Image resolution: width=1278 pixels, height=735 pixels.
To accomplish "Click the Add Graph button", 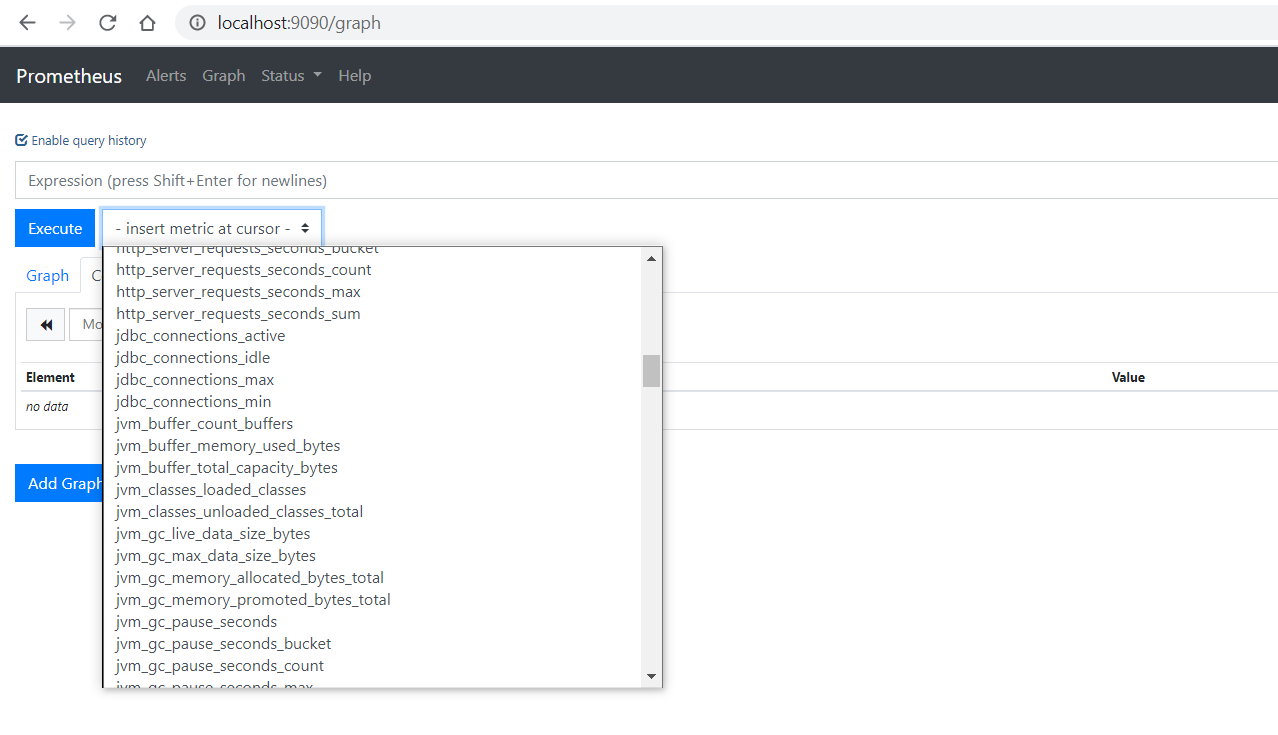I will coord(60,483).
